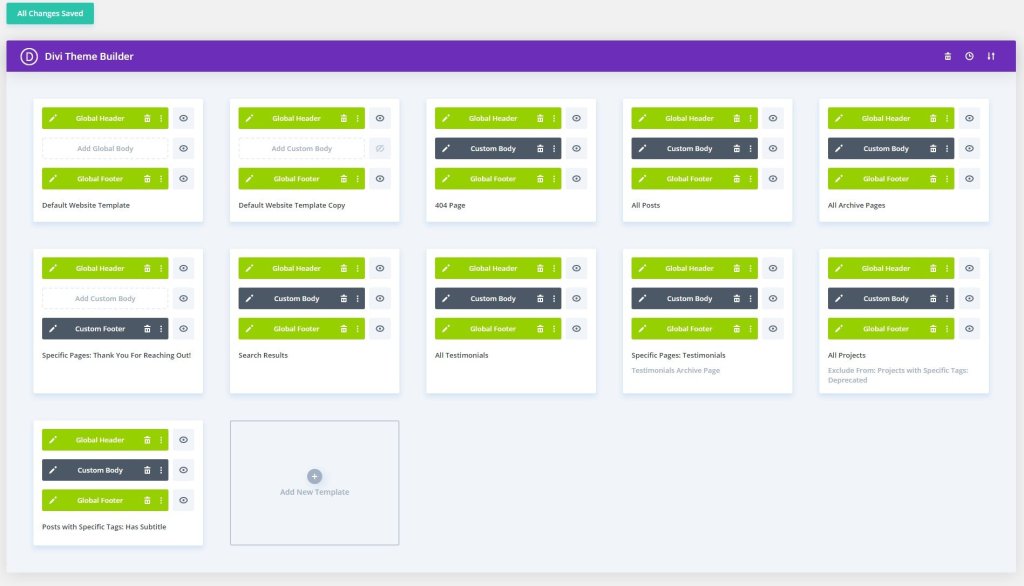Hide Custom Body in 404 Page
1024x586 pixels.
[x=577, y=148]
